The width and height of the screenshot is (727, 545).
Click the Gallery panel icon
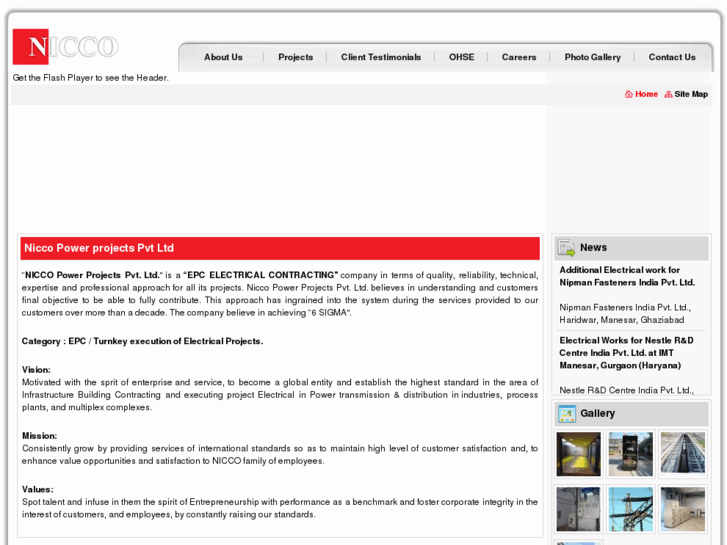pos(567,414)
